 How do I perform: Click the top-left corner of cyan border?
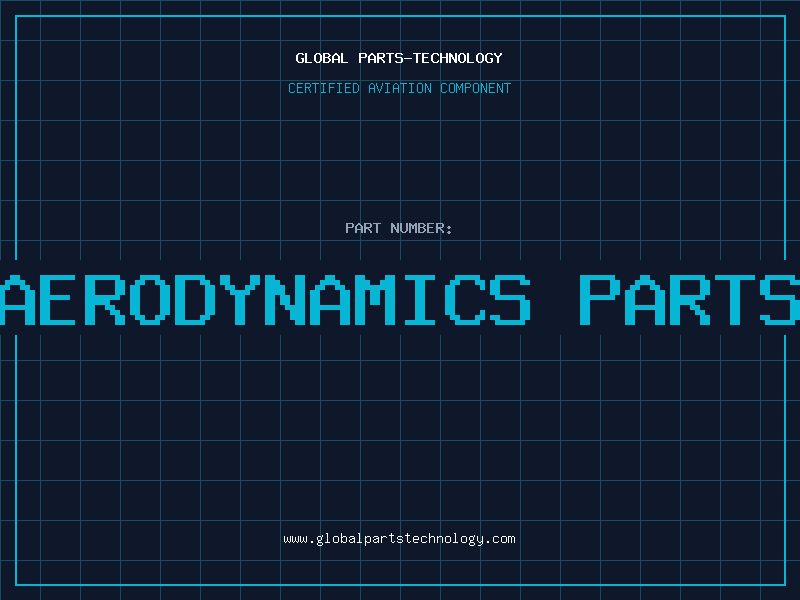pyautogui.click(x=16, y=16)
